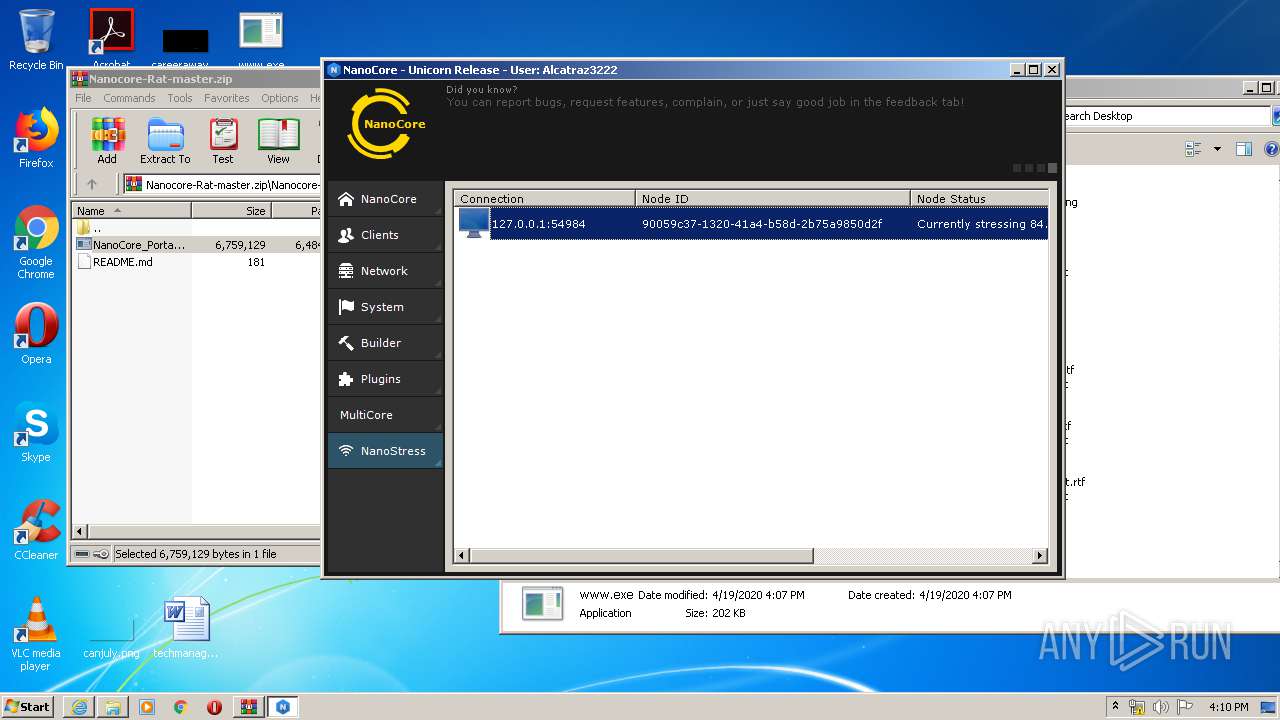Show hidden system tray icons arrow
Viewport: 1280px width, 720px height.
1115,707
